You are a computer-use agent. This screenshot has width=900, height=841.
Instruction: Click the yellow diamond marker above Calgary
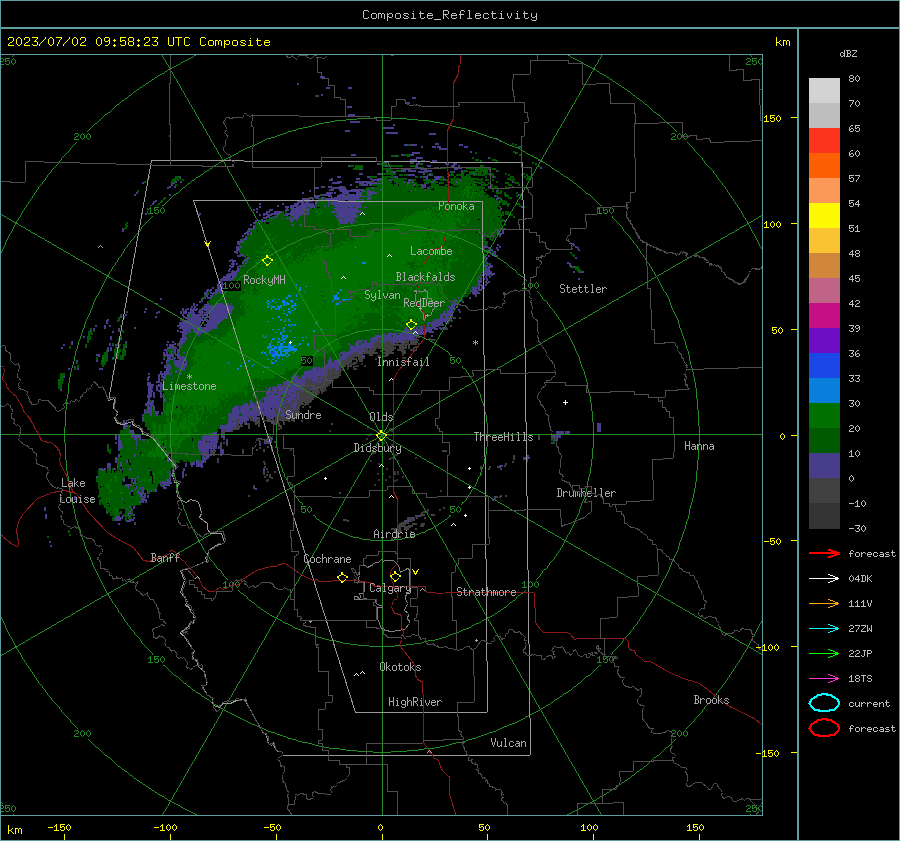click(x=395, y=576)
